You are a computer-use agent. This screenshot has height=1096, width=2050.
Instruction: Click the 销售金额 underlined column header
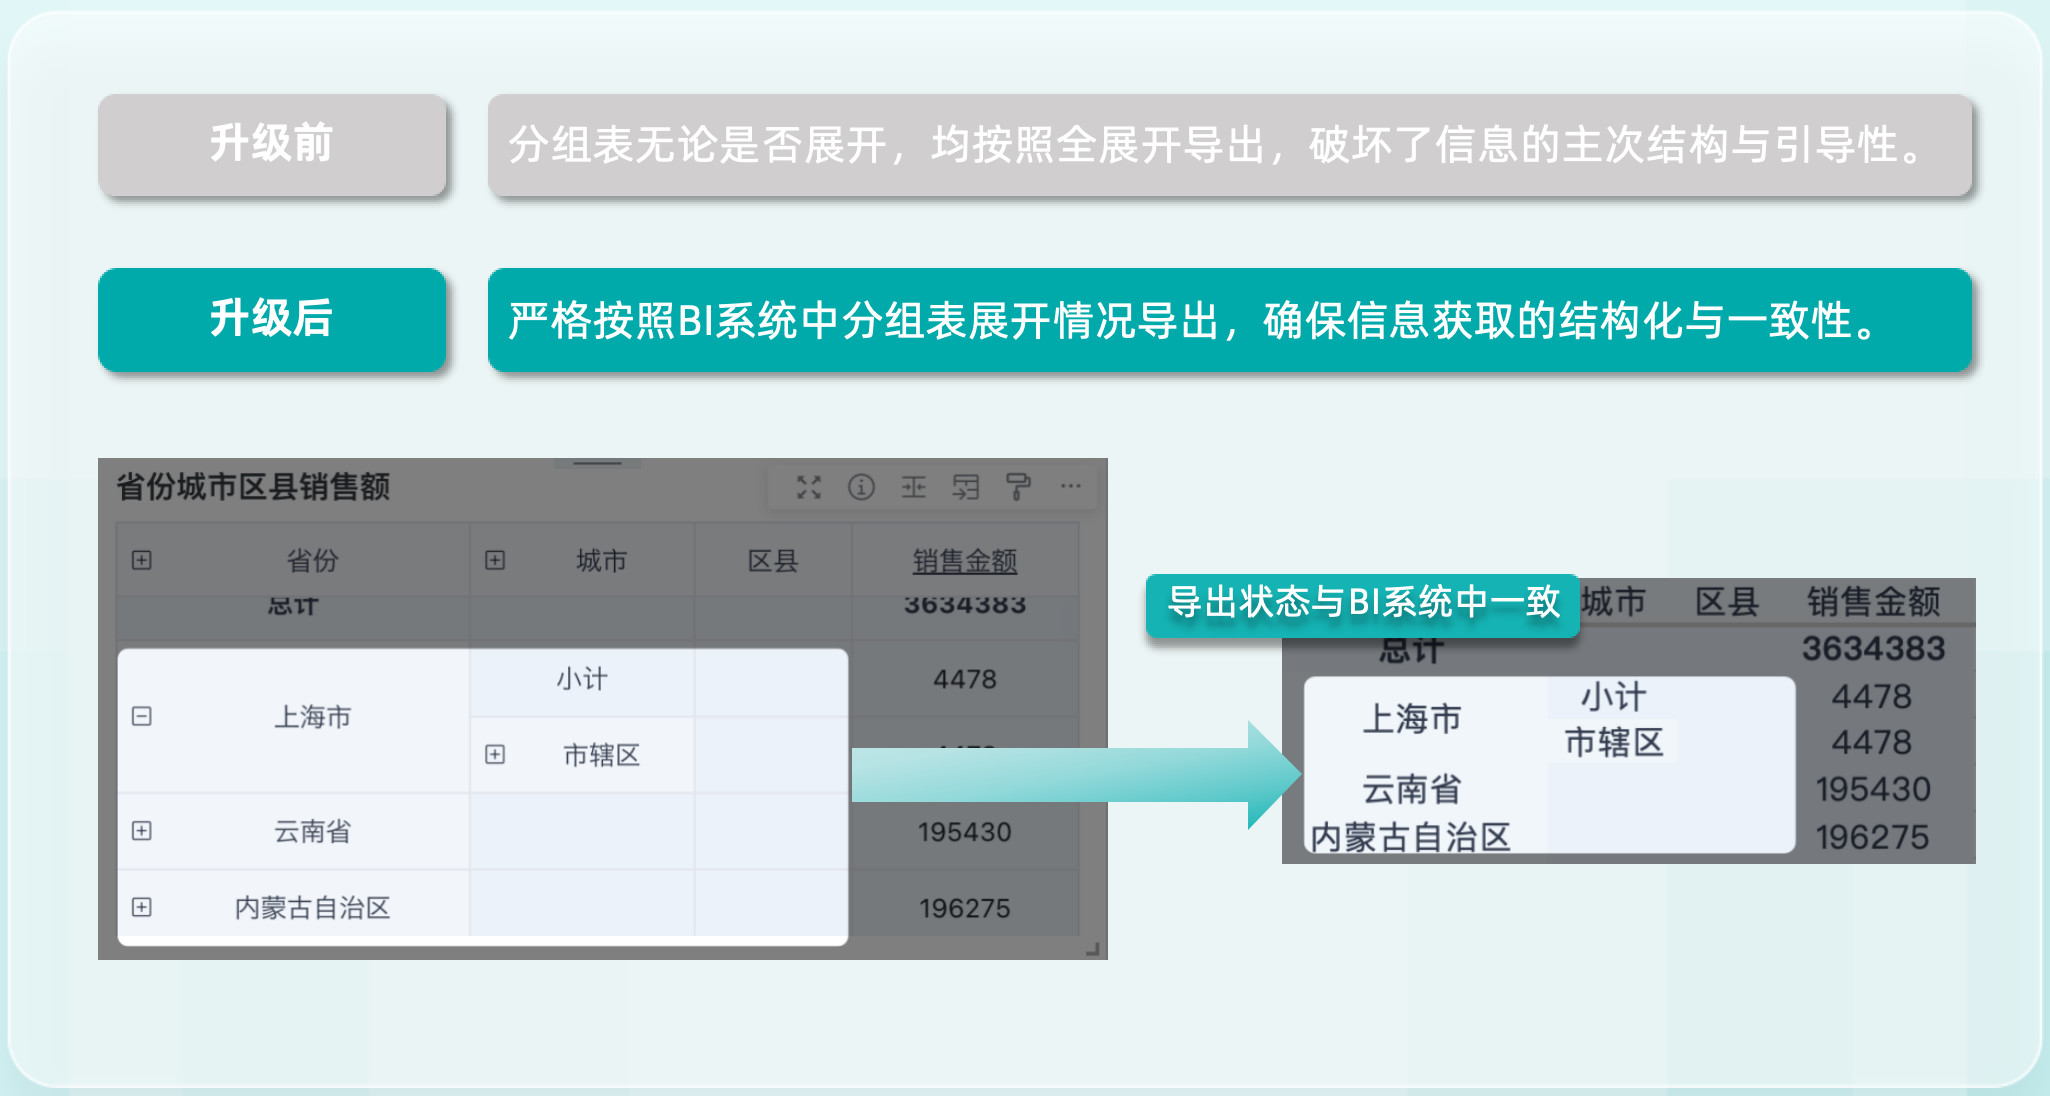964,561
